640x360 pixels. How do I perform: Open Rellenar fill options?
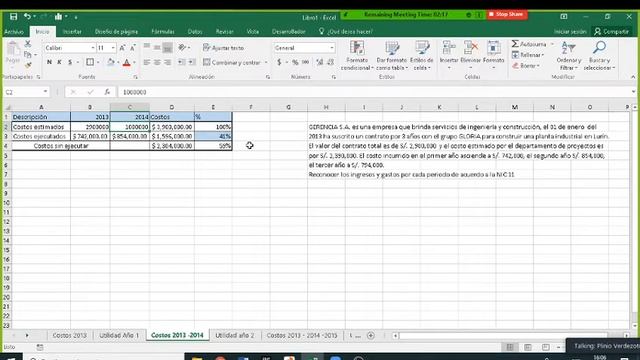pyautogui.click(x=528, y=55)
